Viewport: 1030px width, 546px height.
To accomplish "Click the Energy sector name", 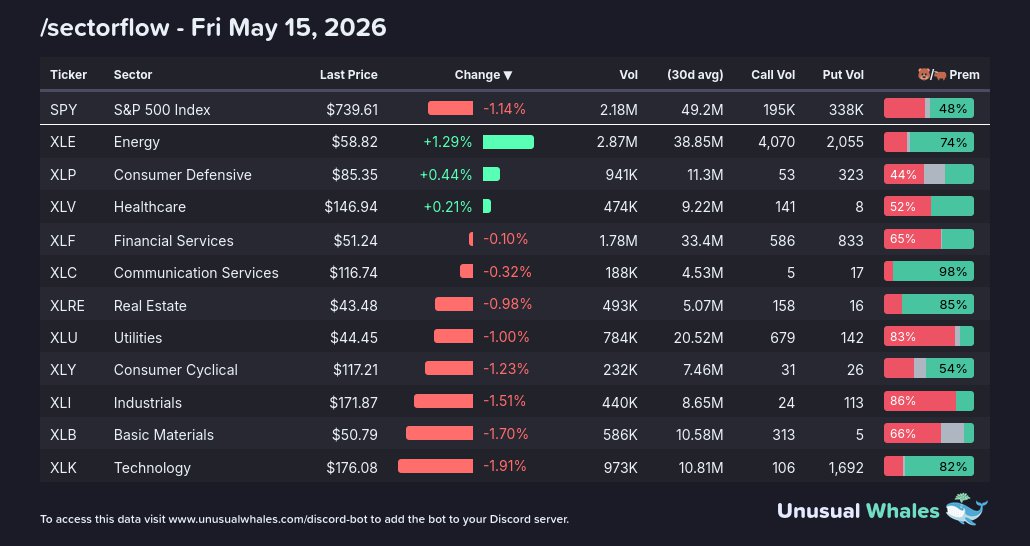I will (x=137, y=142).
